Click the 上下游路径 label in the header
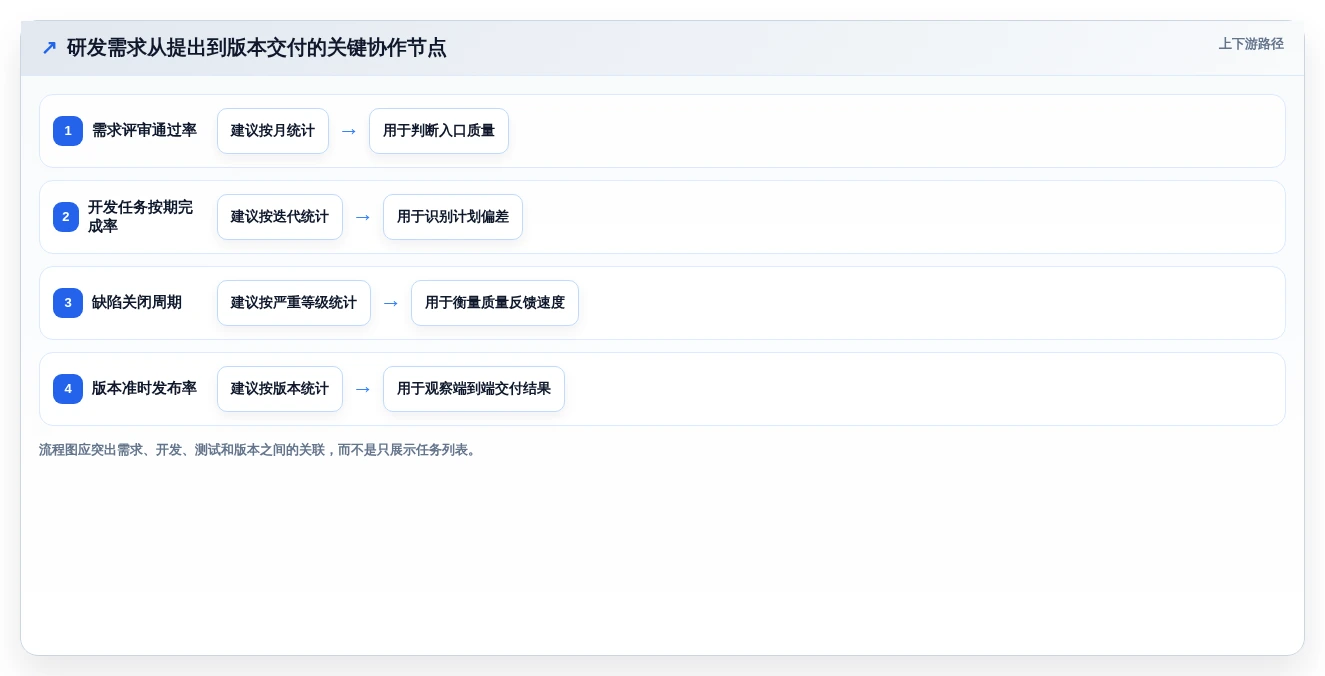 click(x=1251, y=44)
